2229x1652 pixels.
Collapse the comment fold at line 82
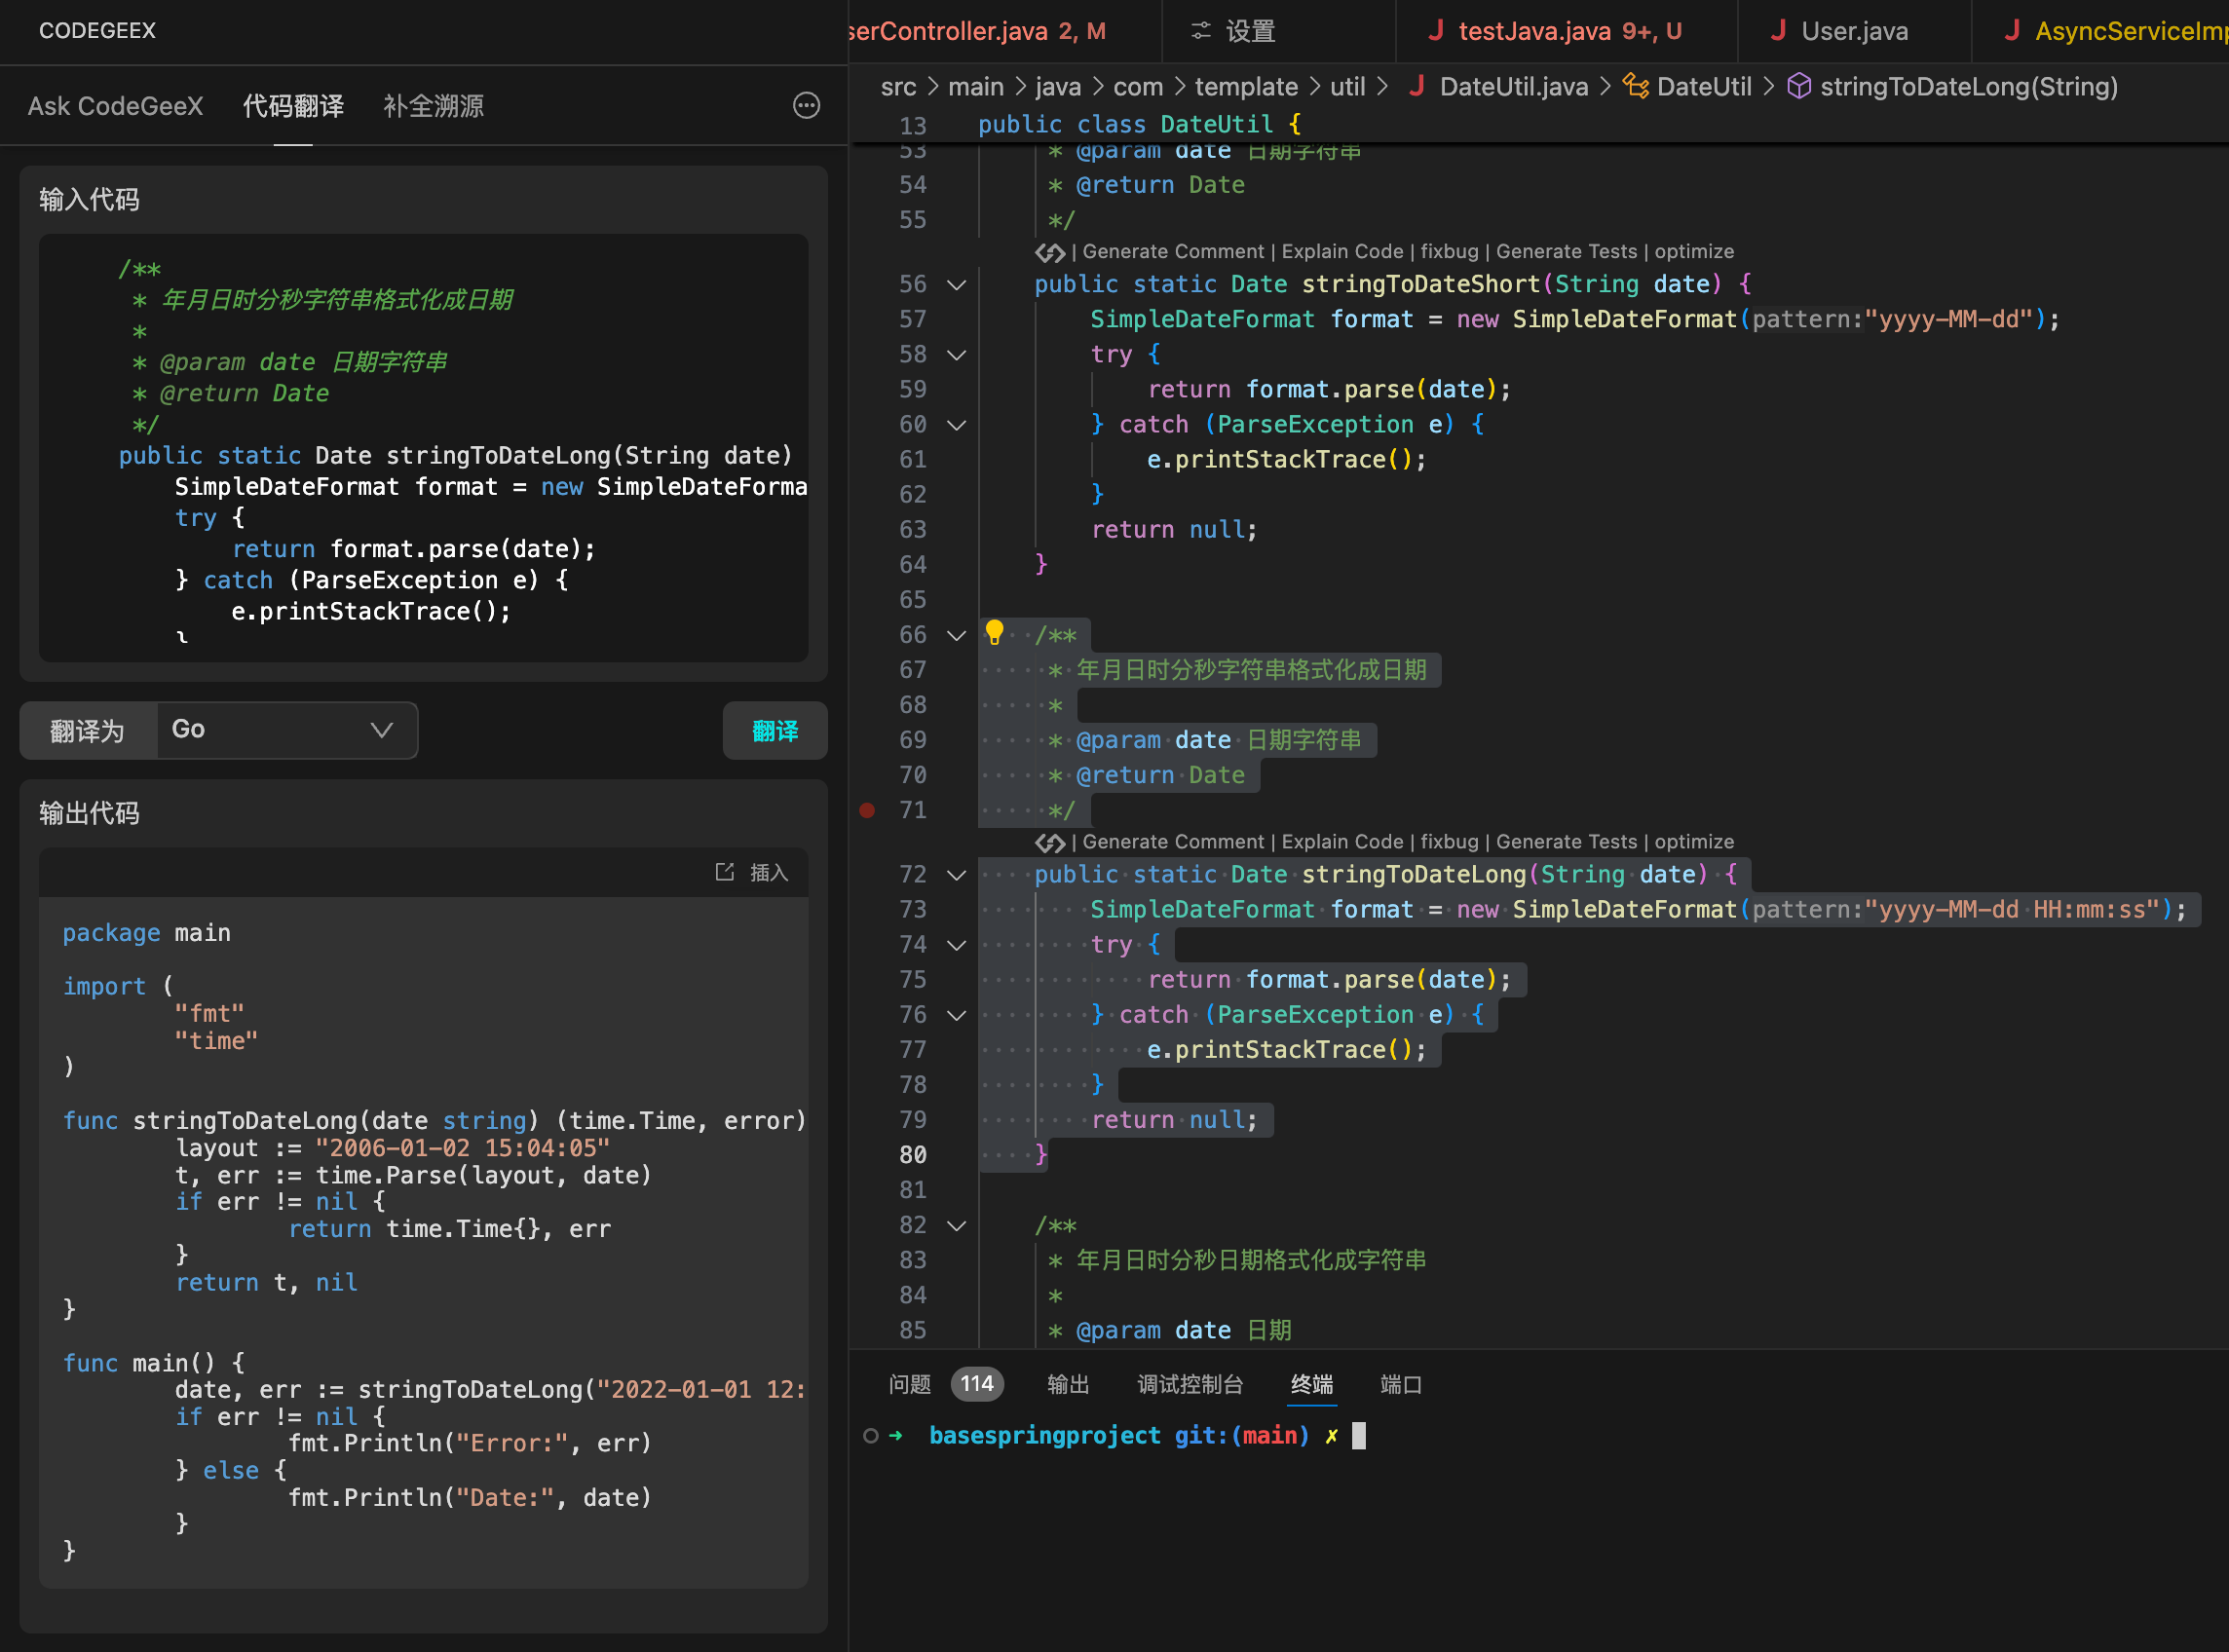956,1226
